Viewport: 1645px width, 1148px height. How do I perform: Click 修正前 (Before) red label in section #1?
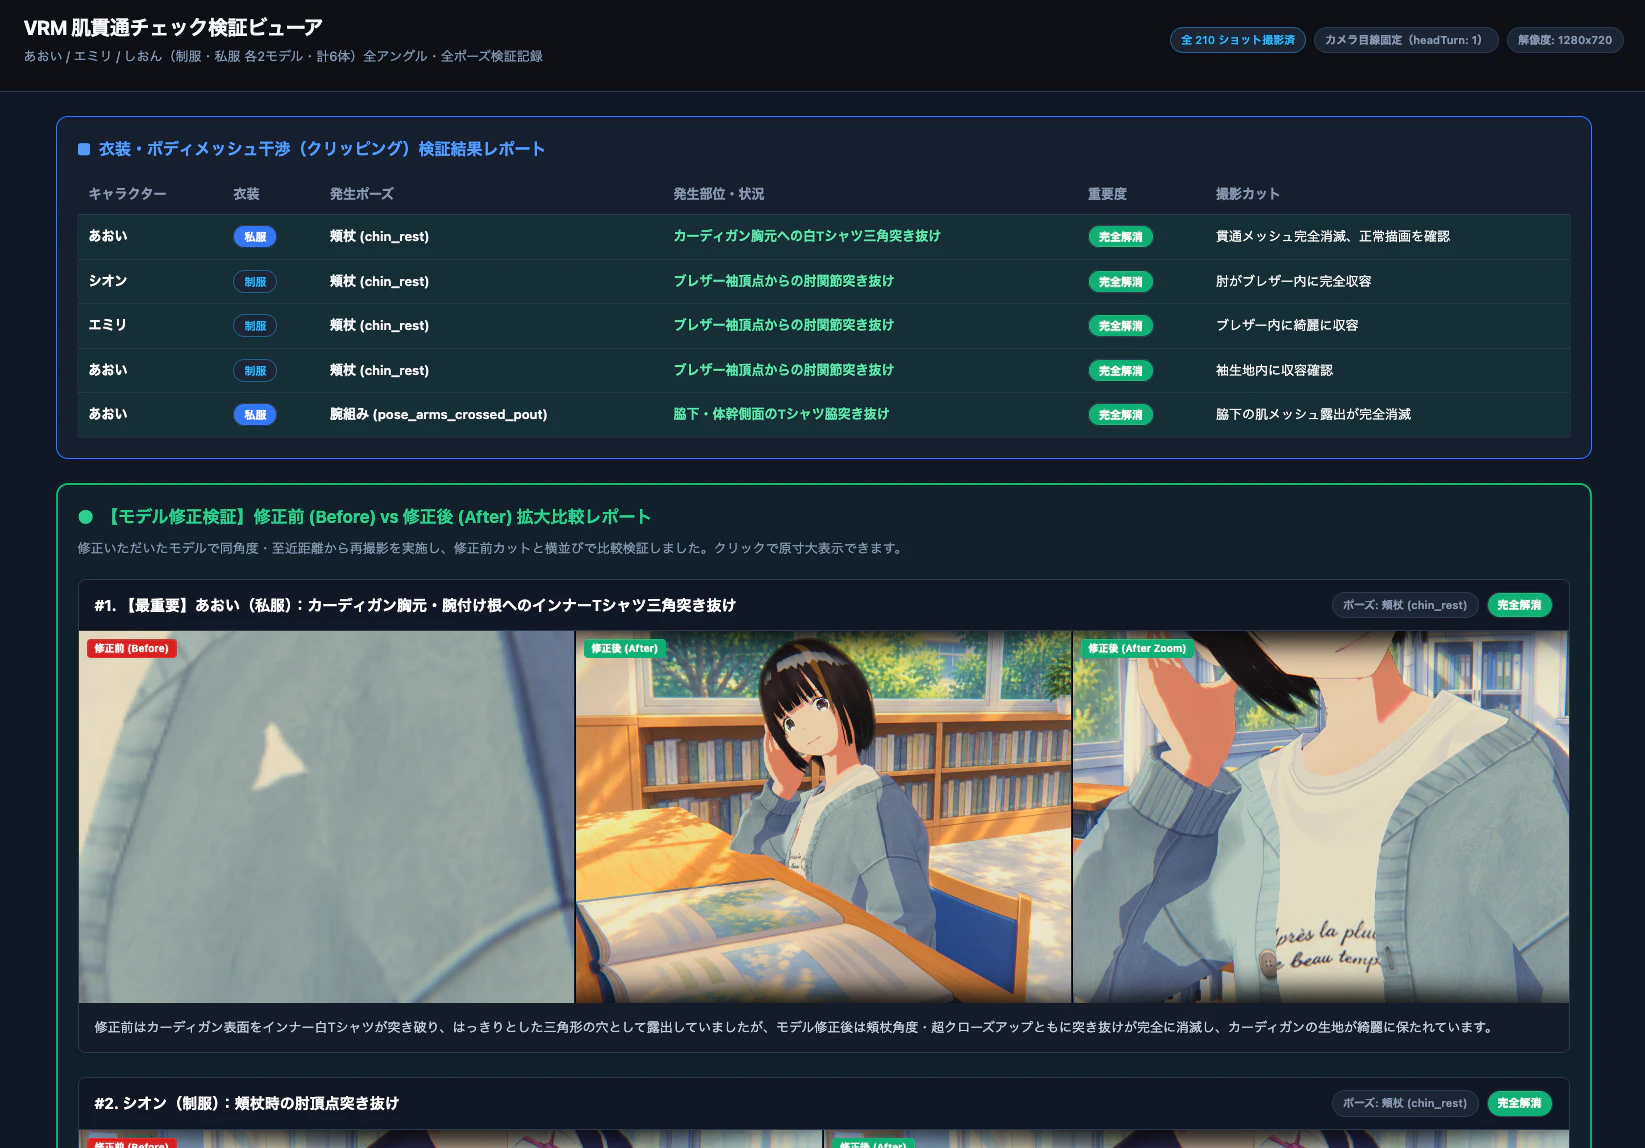[x=131, y=648]
